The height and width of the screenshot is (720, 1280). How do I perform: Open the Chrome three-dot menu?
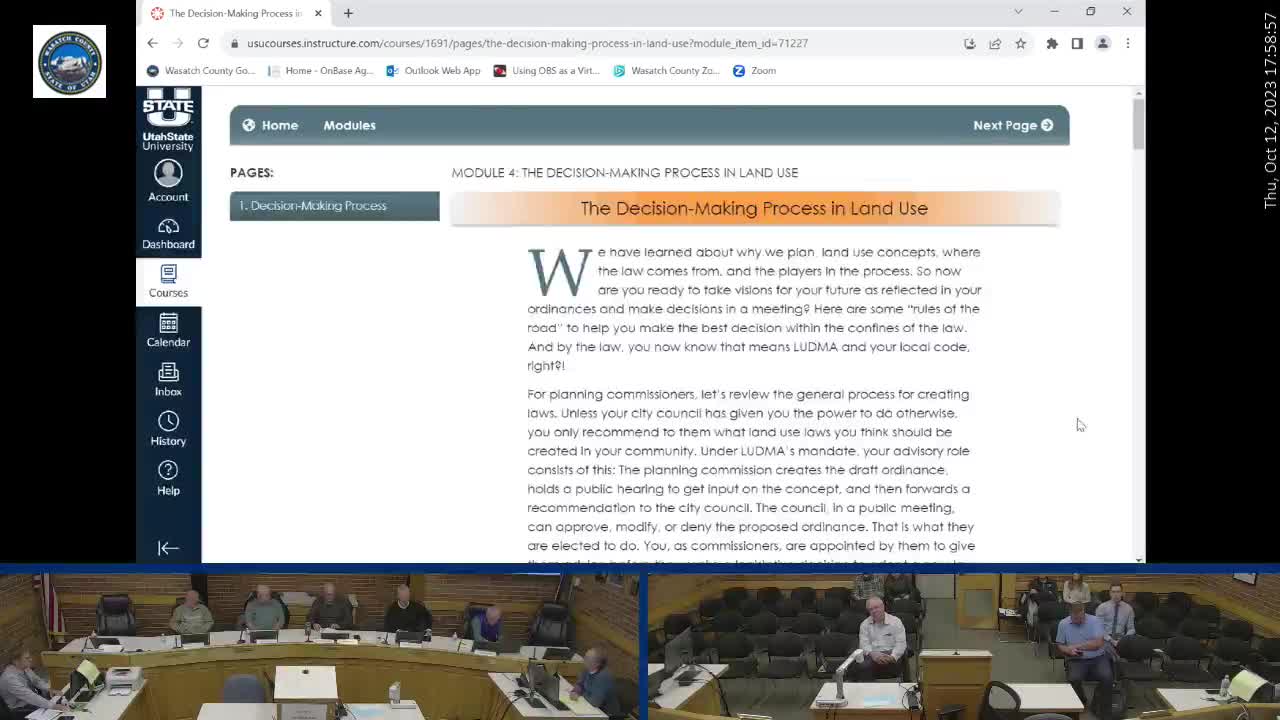click(x=1127, y=43)
